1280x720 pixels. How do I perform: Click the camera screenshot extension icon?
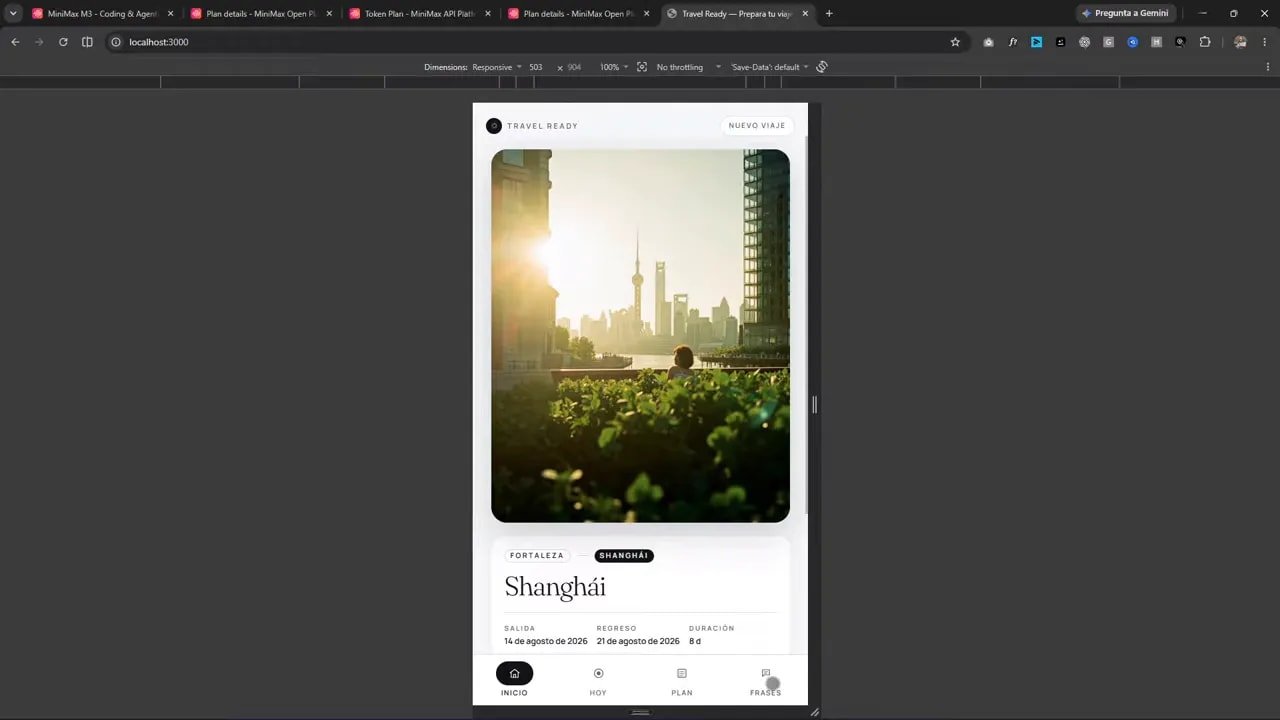tap(989, 42)
